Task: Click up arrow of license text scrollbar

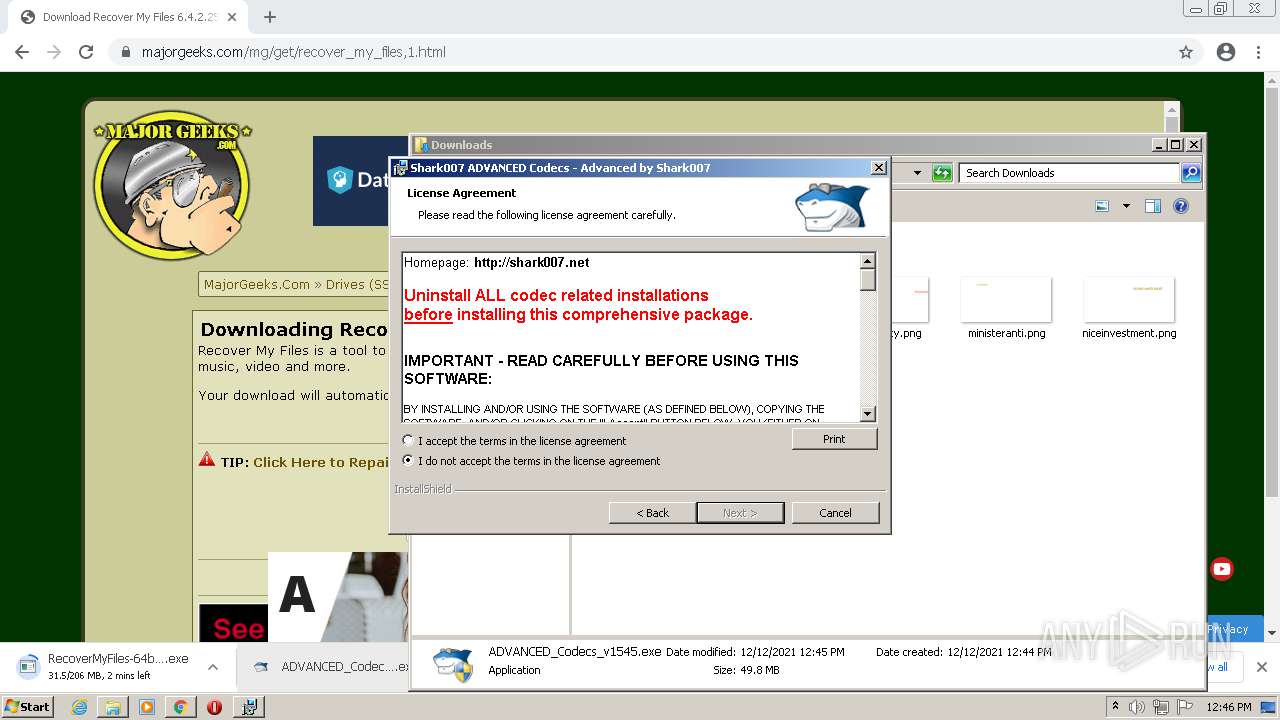Action: coord(868,261)
